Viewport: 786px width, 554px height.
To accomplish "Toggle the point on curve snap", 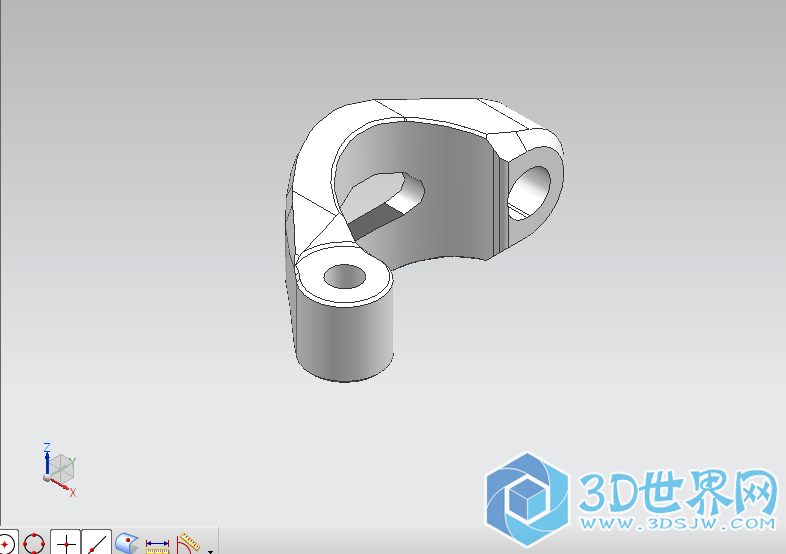I will 97,543.
